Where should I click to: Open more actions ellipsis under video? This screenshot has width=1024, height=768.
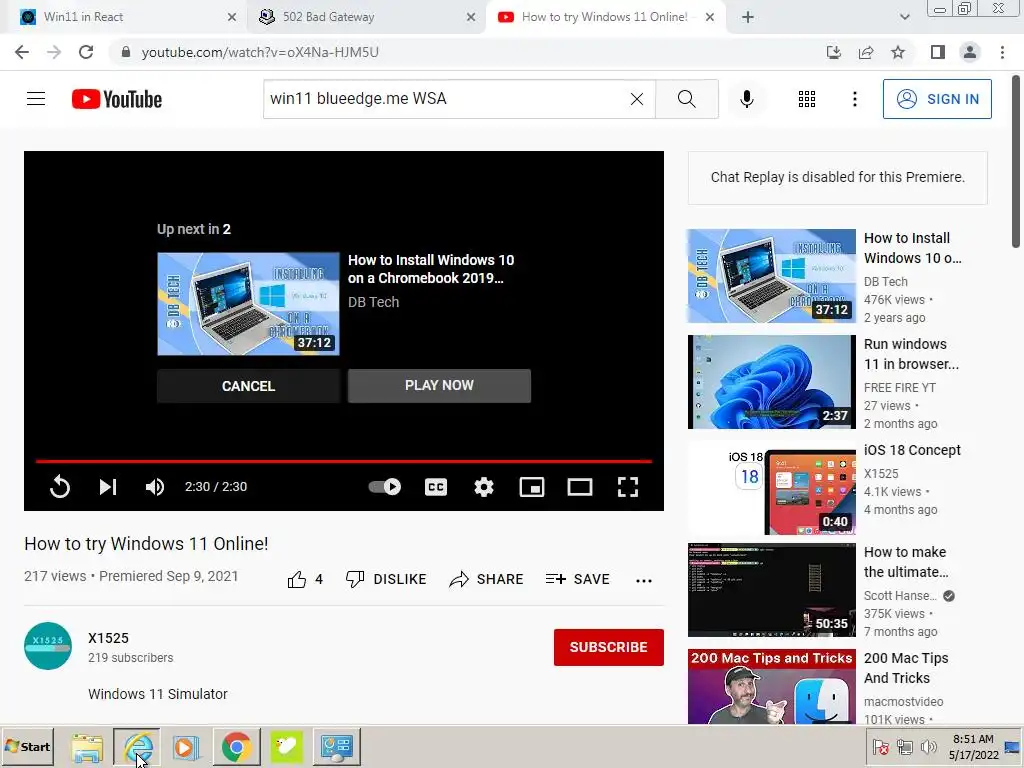[x=644, y=581]
